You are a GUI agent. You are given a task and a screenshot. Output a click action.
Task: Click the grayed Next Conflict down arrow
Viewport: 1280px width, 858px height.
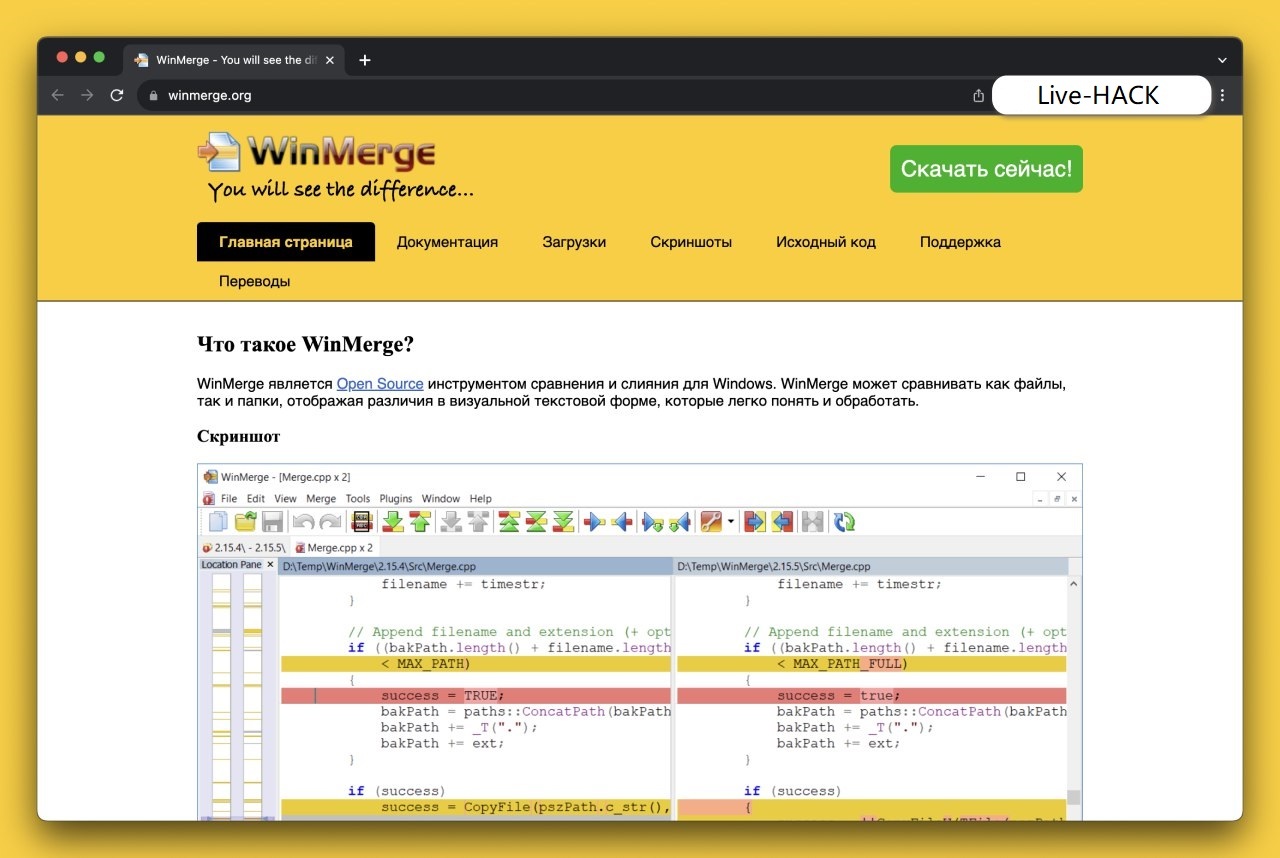coord(451,522)
